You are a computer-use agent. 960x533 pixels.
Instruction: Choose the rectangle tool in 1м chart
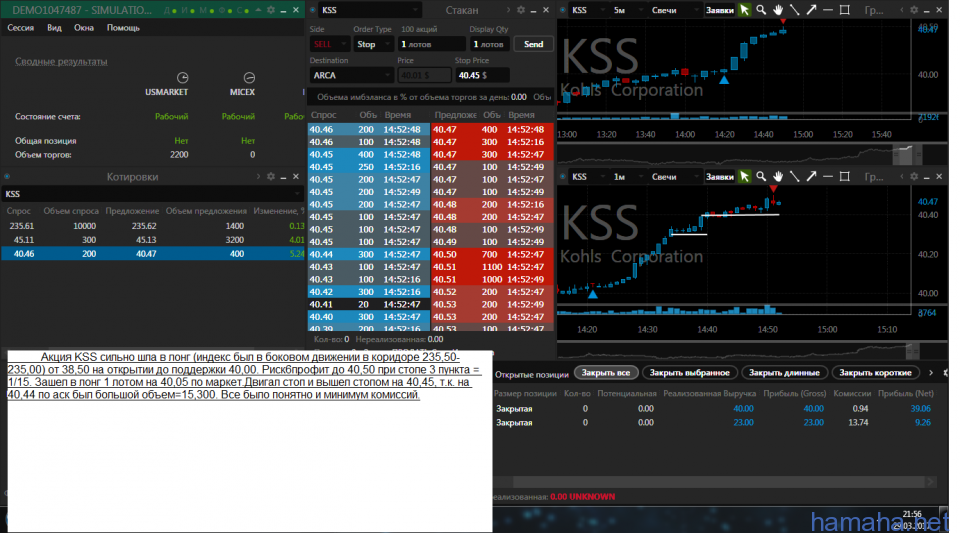[x=844, y=176]
